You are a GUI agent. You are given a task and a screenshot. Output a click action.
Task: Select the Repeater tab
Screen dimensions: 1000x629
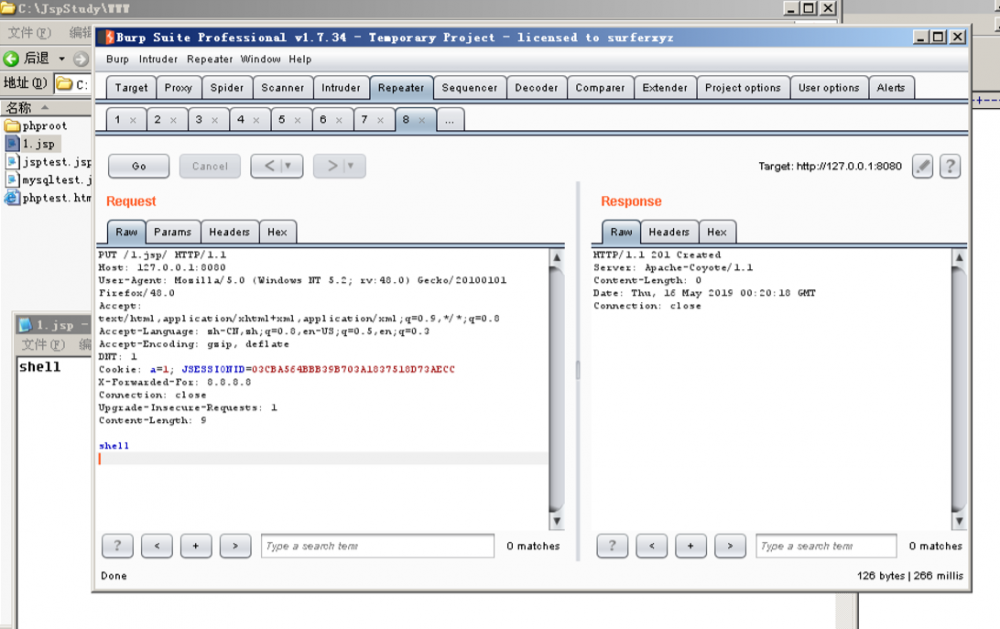[x=401, y=88]
